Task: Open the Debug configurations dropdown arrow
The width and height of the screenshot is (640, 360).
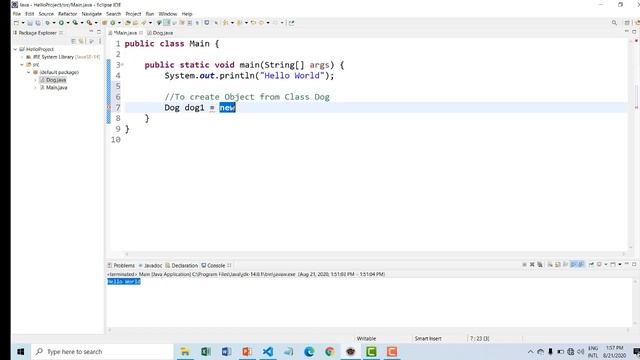Action: (x=54, y=23)
